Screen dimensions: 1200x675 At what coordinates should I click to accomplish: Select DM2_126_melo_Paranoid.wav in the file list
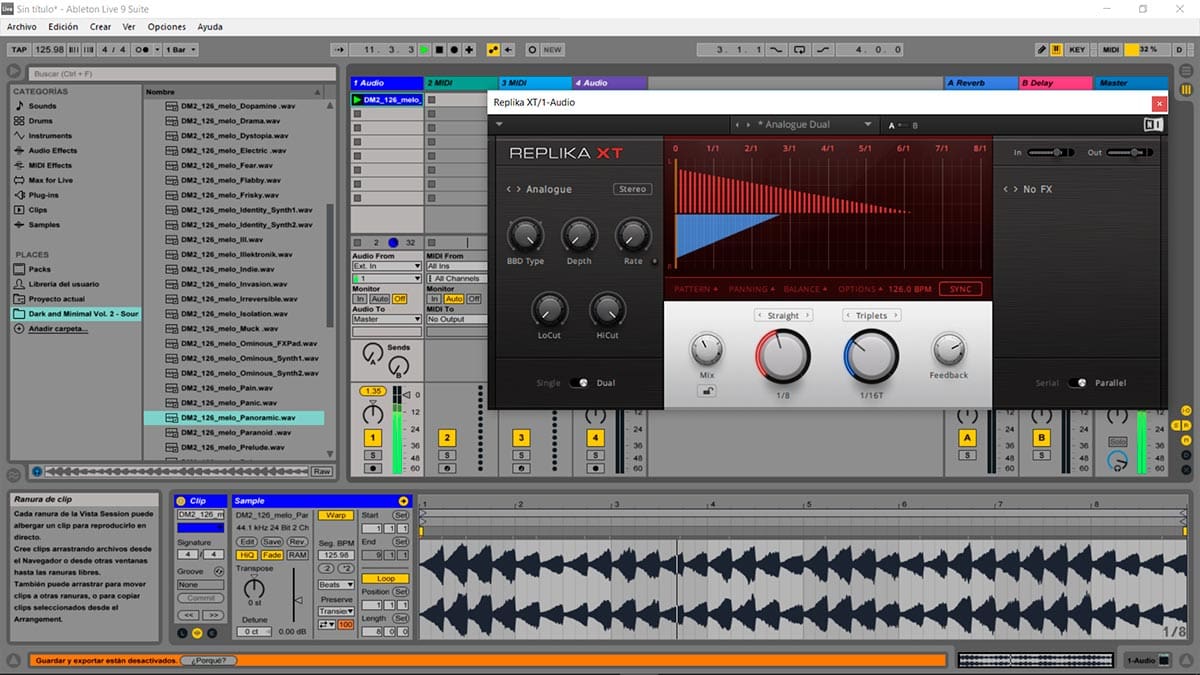click(x=234, y=432)
